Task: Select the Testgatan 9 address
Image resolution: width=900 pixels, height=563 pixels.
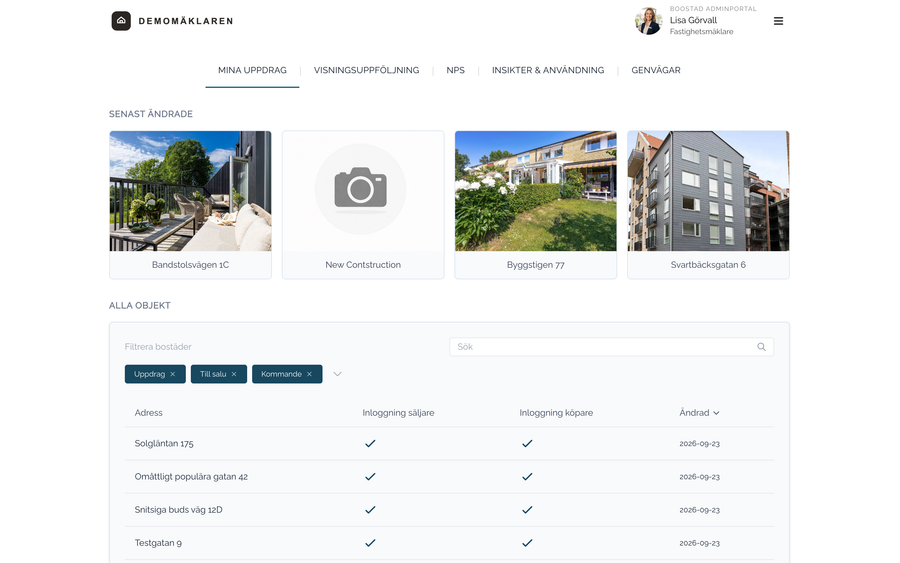Action: tap(158, 543)
